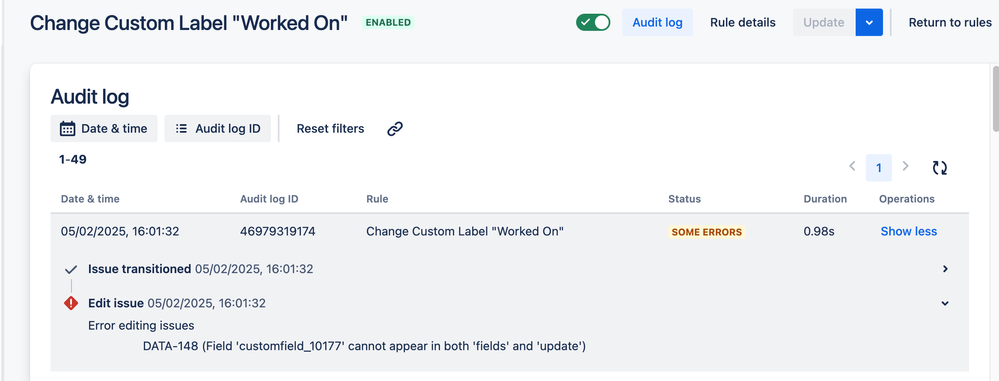Go to previous page with left arrow
The height and width of the screenshot is (381, 999).
coord(852,166)
